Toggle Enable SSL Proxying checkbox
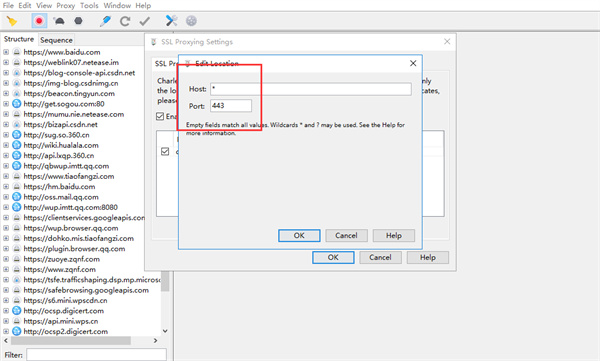Image resolution: width=600 pixels, height=361 pixels. [x=160, y=116]
